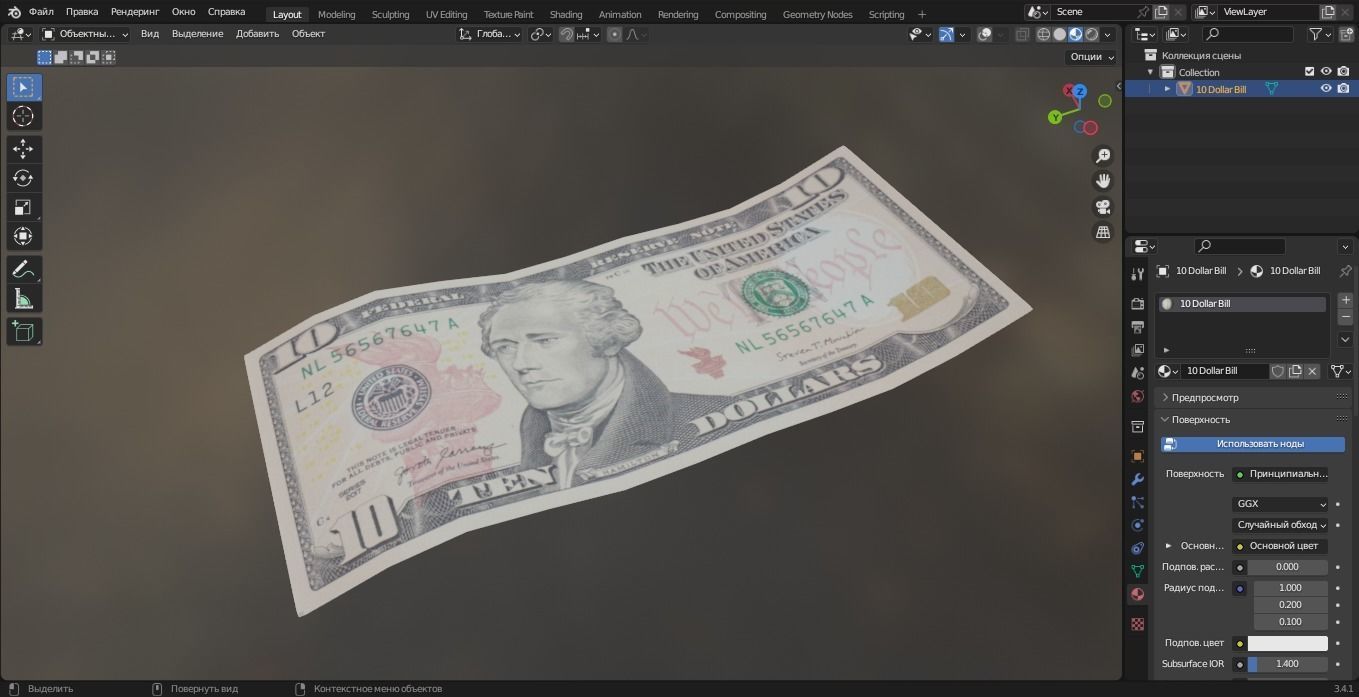Viewport: 1359px width, 697px height.
Task: Disable 10 Dollar Bill in renders
Action: pos(1343,89)
